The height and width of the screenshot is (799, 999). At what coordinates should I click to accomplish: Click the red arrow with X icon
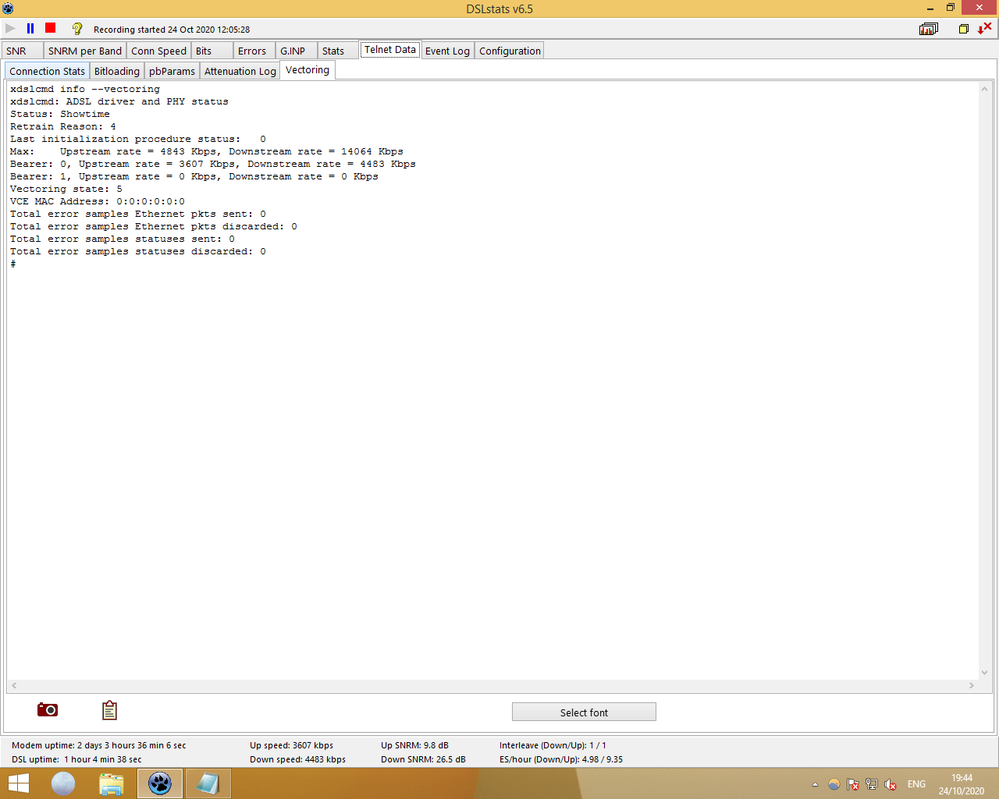coord(984,29)
